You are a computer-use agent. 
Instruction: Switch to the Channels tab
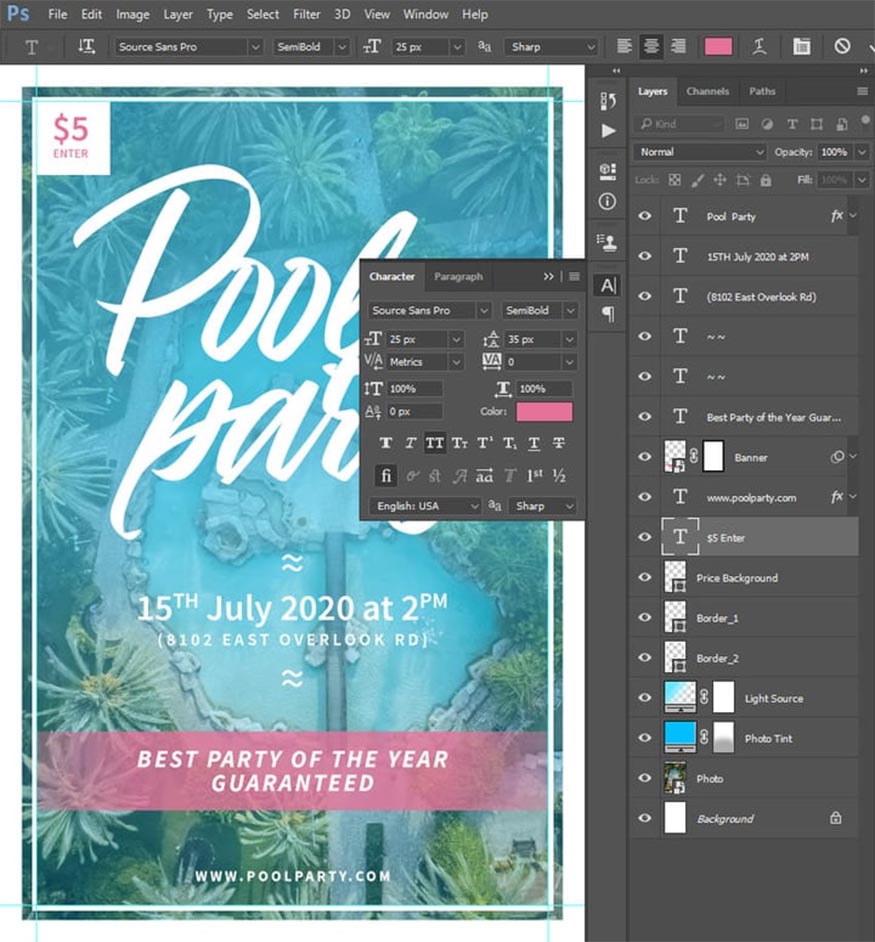point(707,91)
